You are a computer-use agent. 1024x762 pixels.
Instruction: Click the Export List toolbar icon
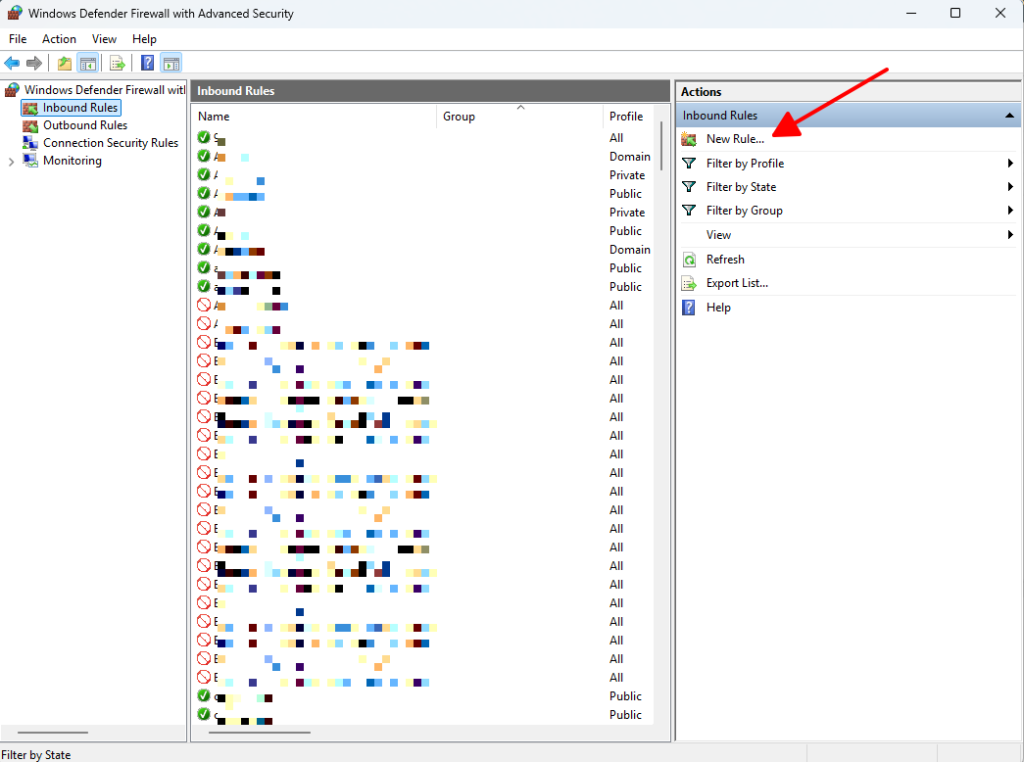click(118, 63)
